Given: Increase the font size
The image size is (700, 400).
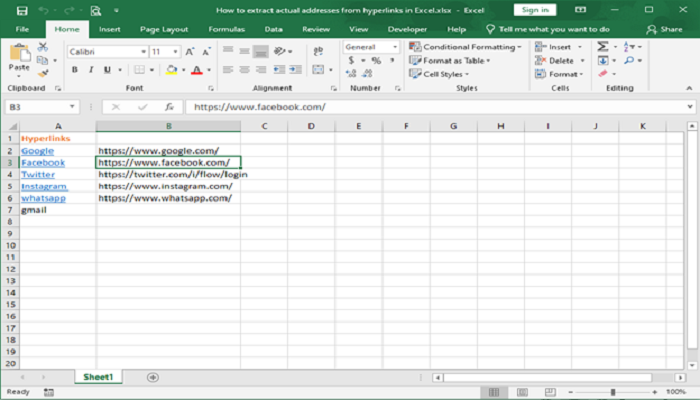Looking at the screenshot, I should click(189, 52).
